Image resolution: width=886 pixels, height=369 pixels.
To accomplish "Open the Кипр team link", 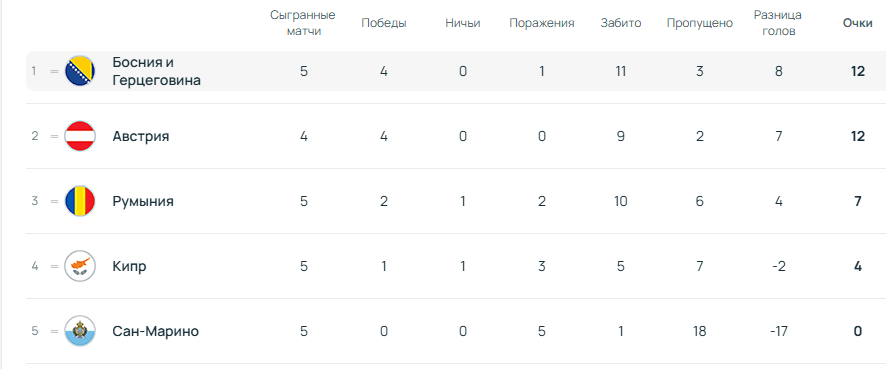I will pyautogui.click(x=129, y=266).
